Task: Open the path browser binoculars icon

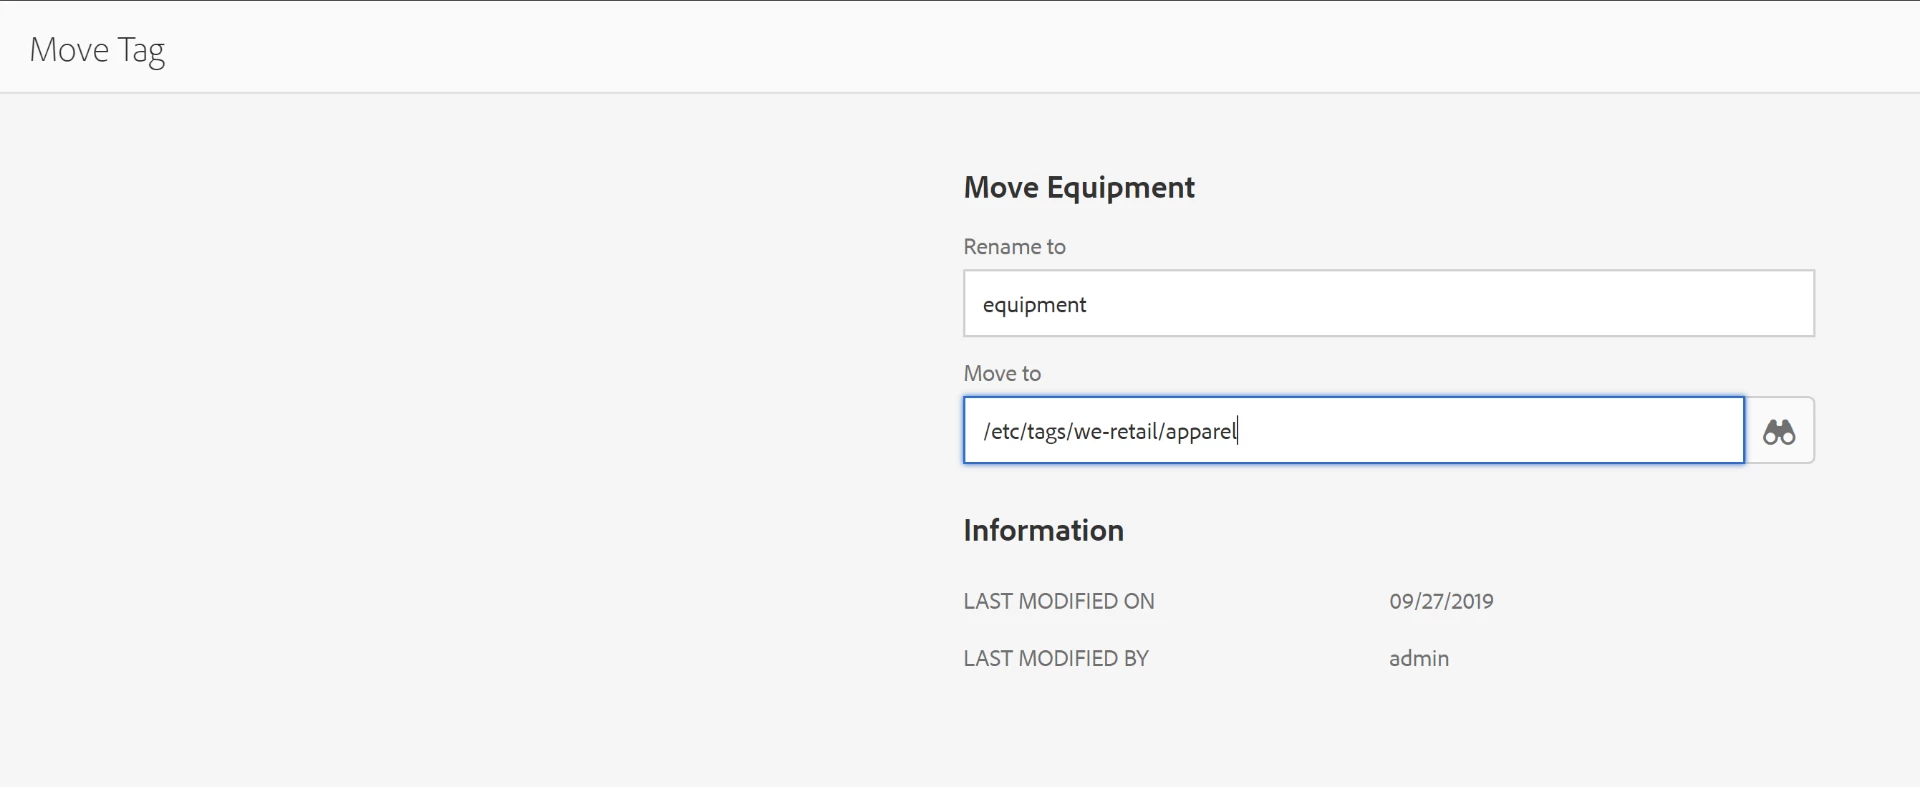Action: pyautogui.click(x=1779, y=431)
